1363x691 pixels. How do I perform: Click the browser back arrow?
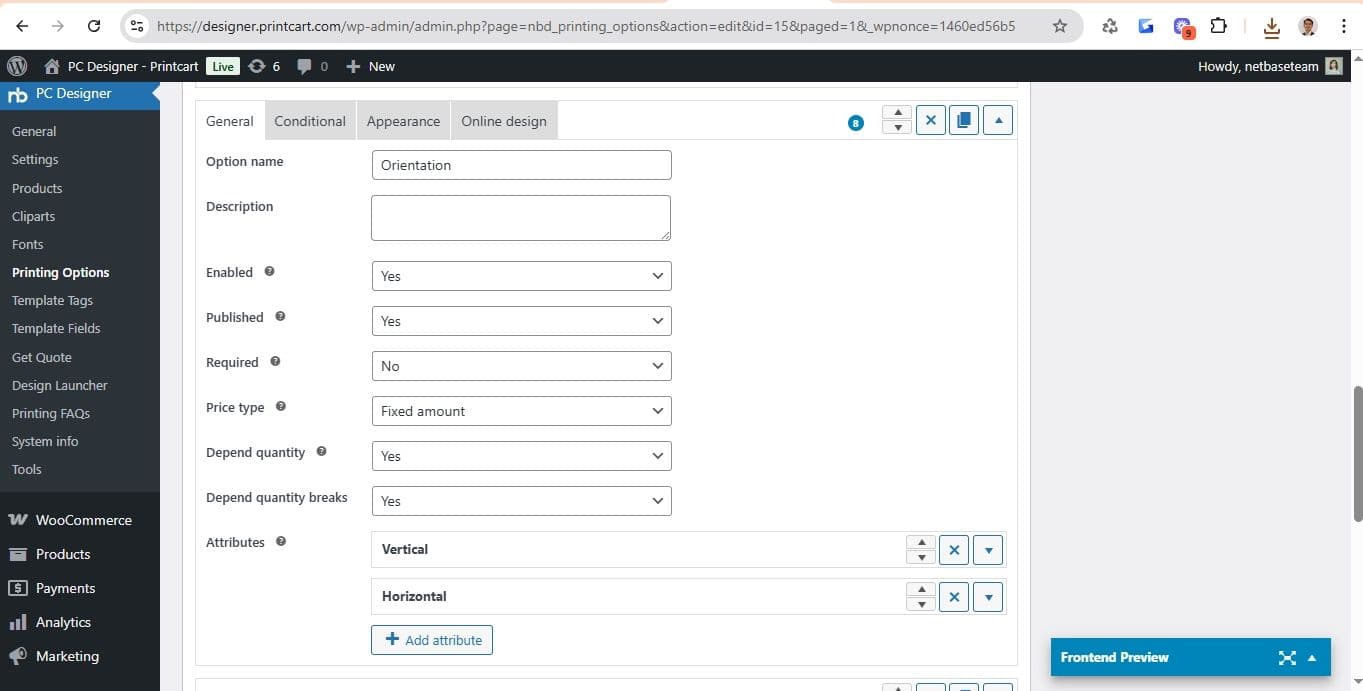[22, 26]
